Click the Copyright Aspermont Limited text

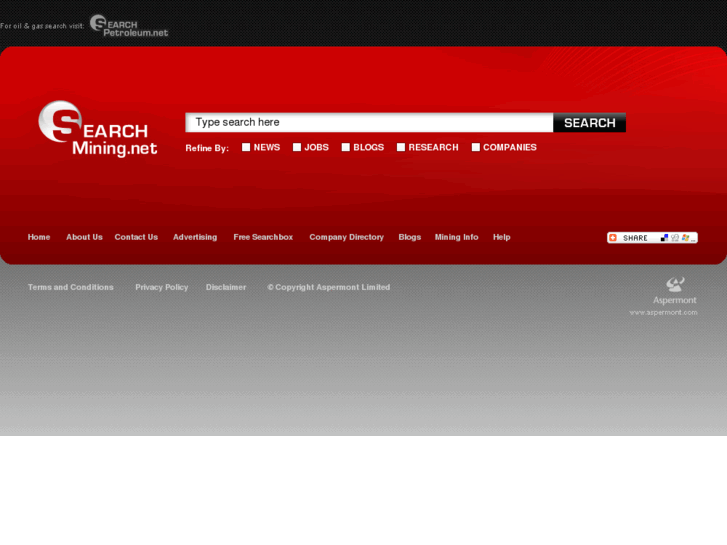pos(329,287)
